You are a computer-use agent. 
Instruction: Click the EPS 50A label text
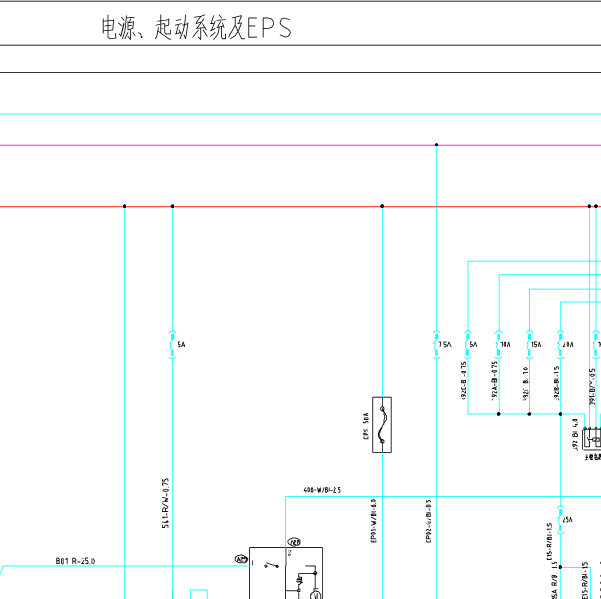366,426
